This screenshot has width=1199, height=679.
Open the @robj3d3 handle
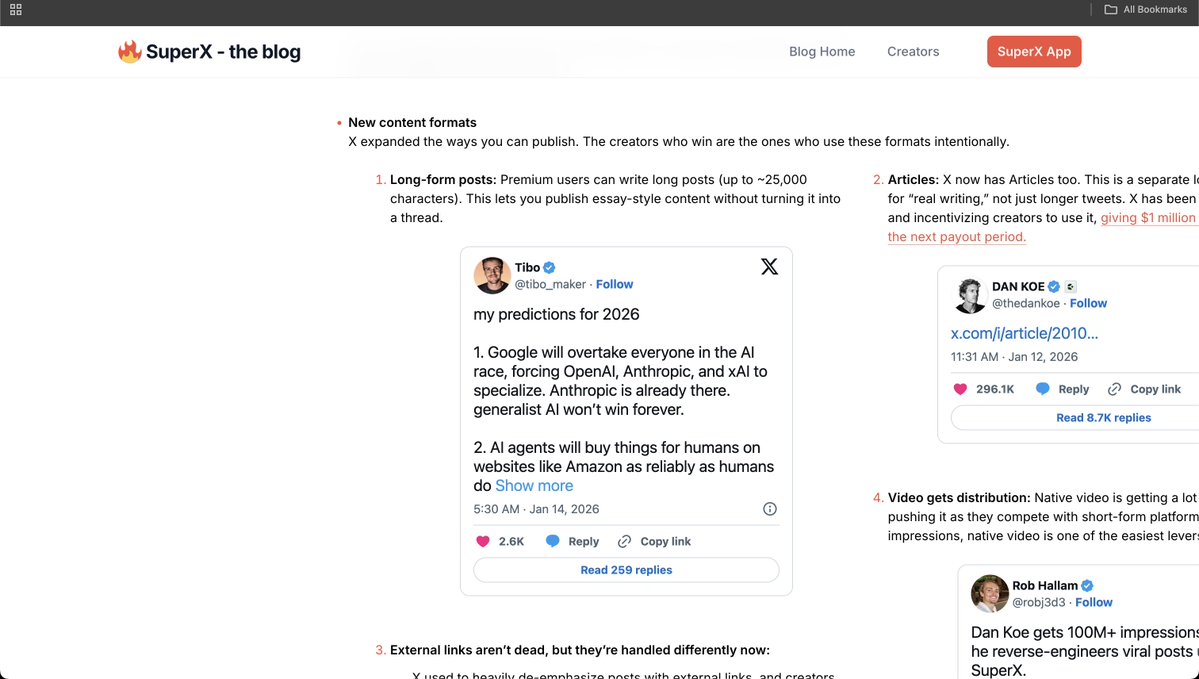(1038, 603)
